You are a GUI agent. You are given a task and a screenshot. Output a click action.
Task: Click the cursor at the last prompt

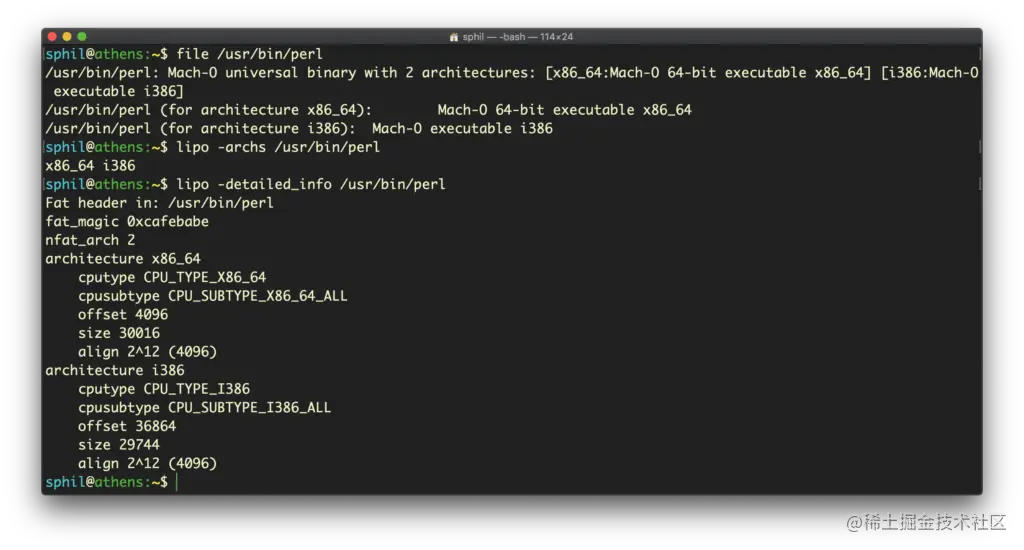(177, 482)
